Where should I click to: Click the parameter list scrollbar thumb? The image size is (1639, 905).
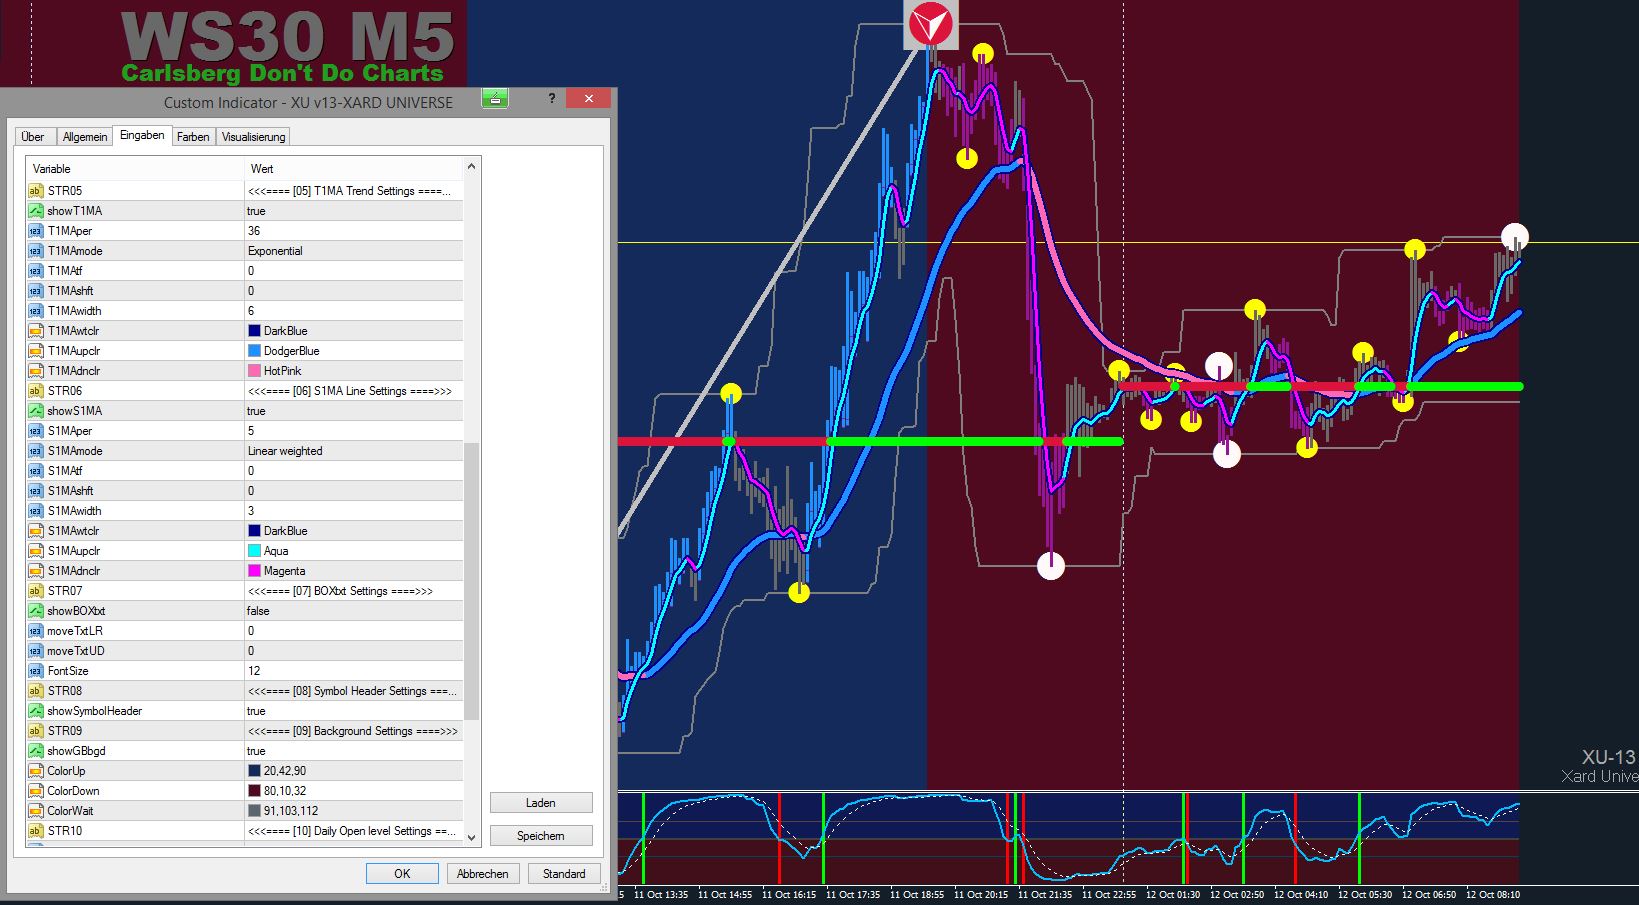click(x=472, y=581)
